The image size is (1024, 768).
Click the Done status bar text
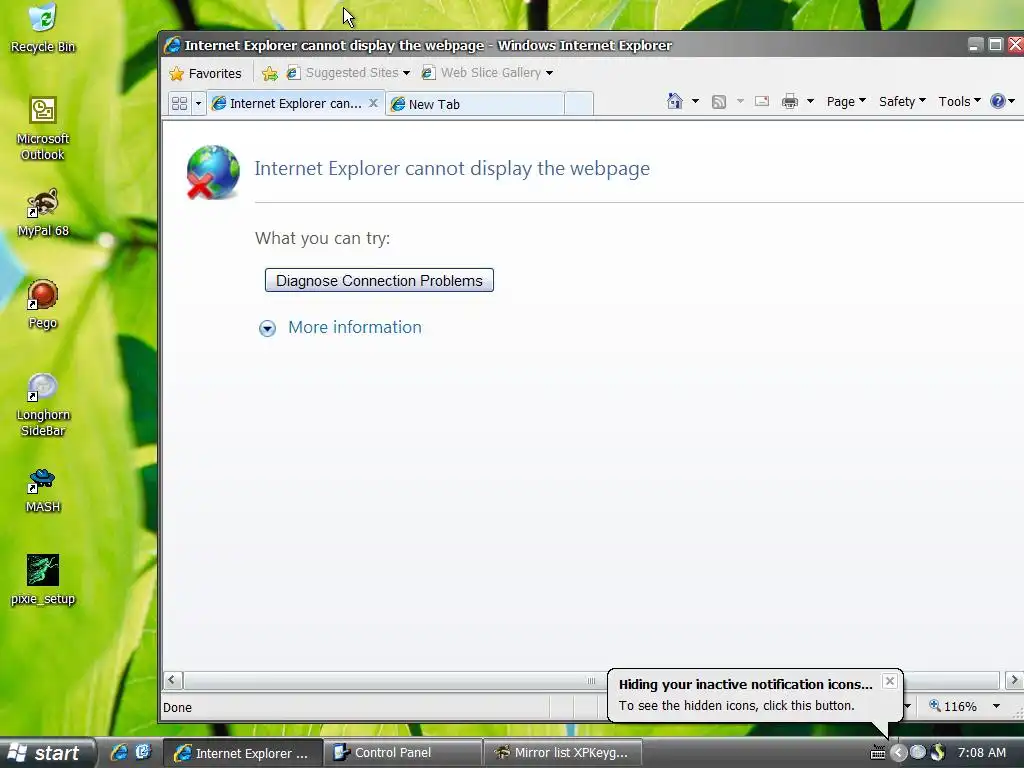click(178, 707)
